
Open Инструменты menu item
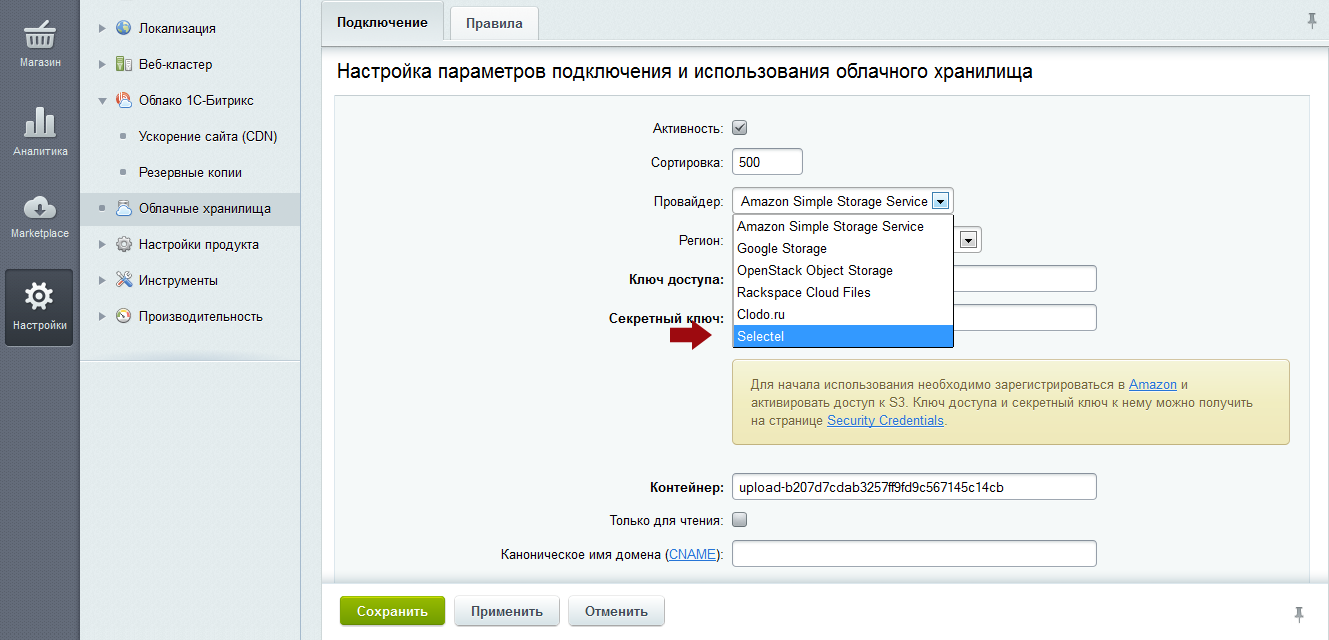178,280
